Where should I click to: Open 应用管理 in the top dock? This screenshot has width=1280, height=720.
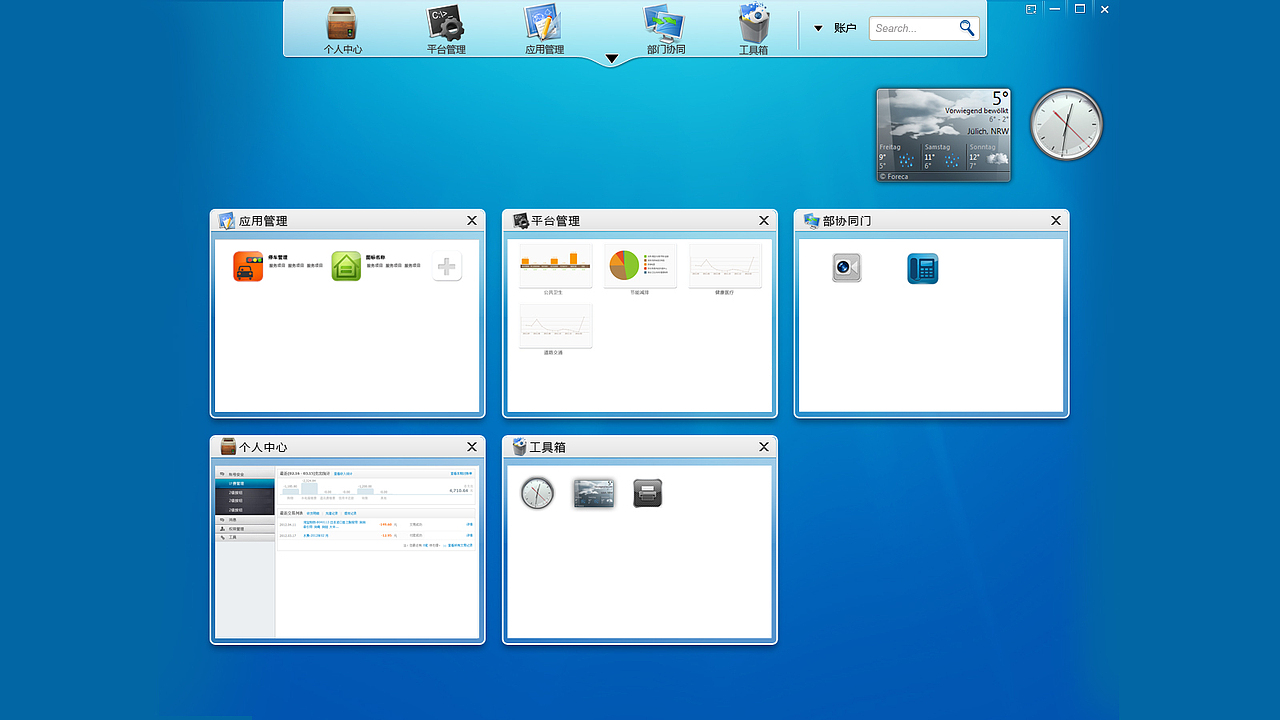[544, 28]
